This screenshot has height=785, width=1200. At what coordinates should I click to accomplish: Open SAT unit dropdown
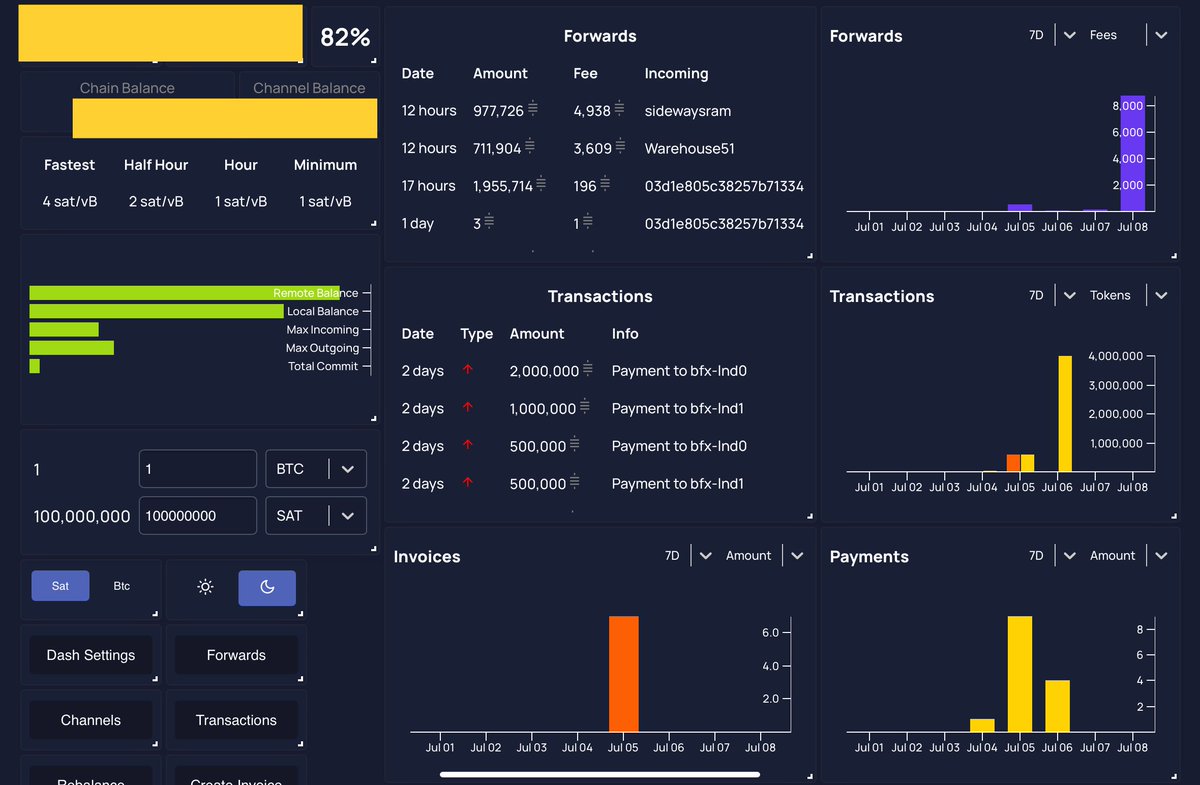point(316,516)
